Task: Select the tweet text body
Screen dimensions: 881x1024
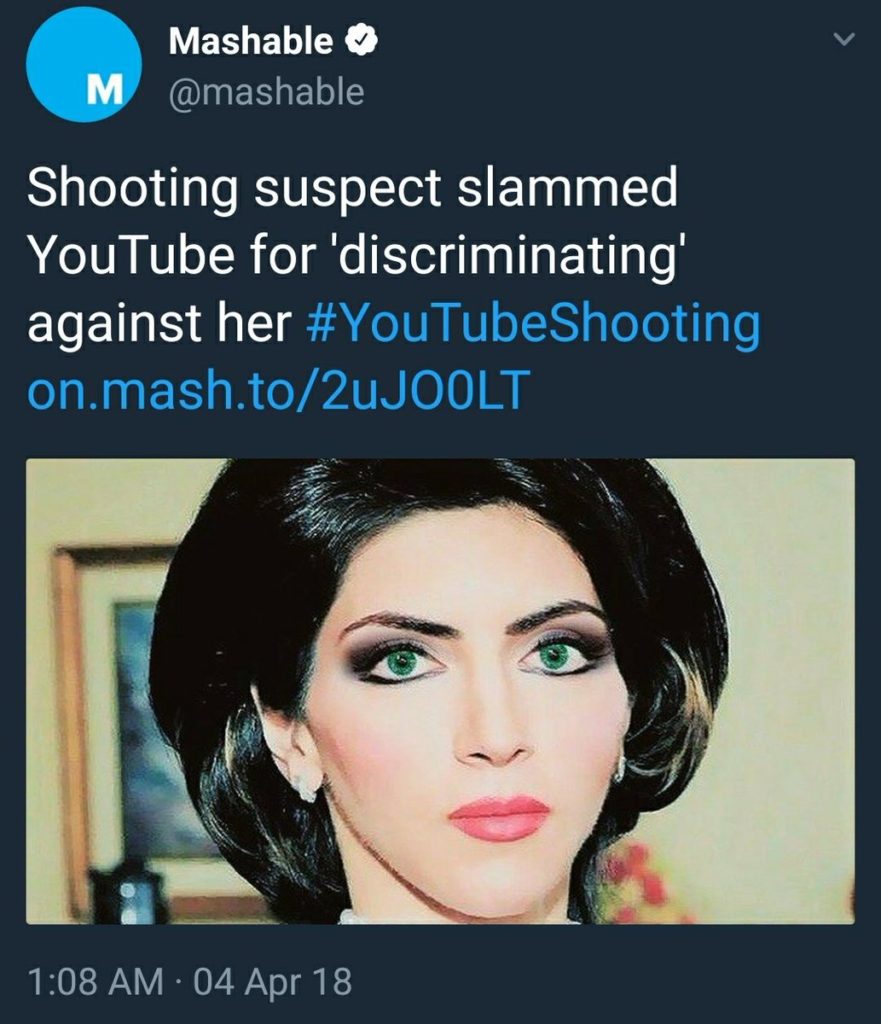Action: pos(394,287)
